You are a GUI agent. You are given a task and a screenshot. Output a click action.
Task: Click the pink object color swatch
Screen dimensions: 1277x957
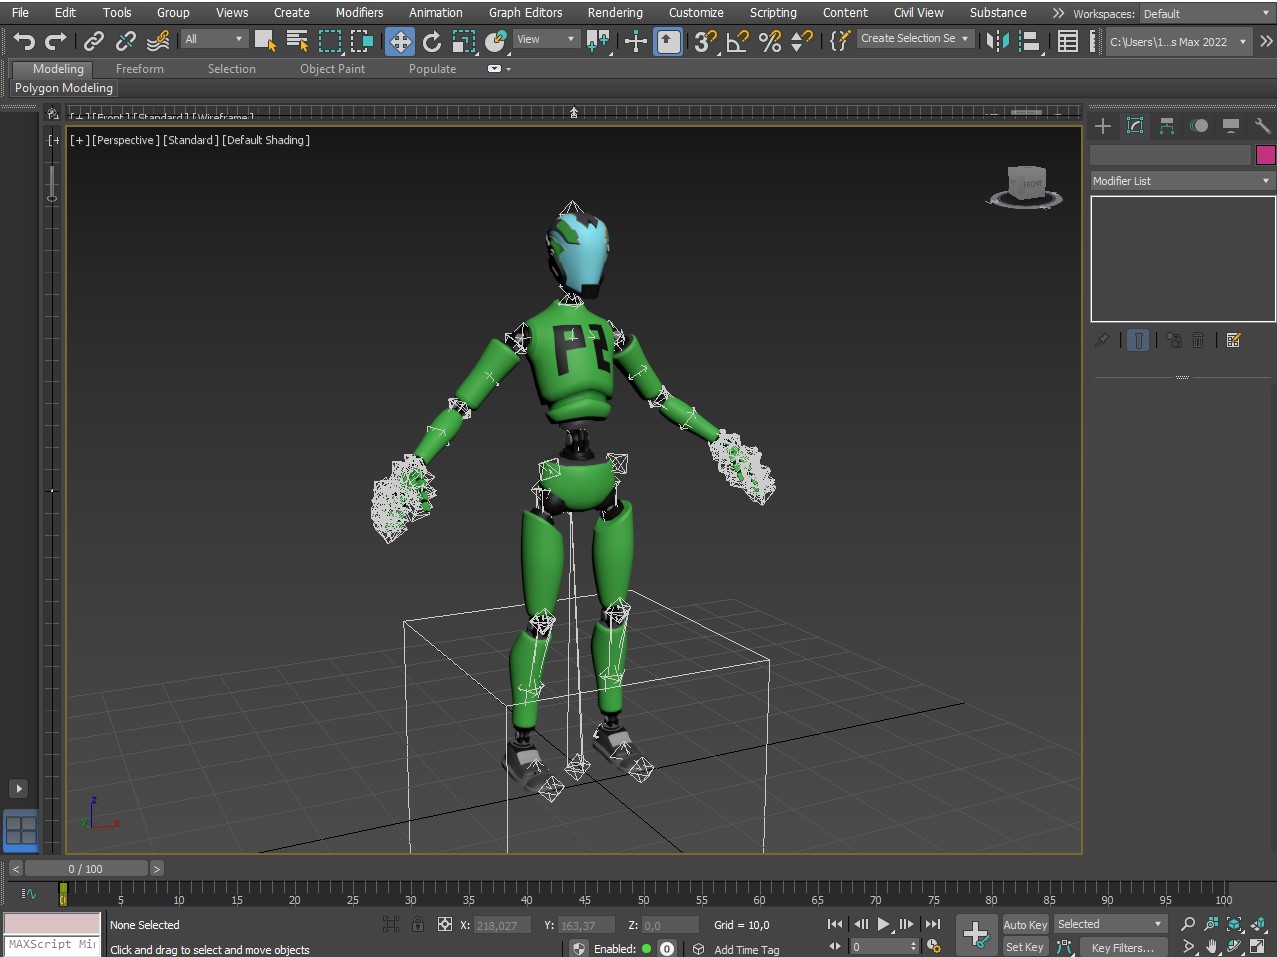coord(1265,155)
